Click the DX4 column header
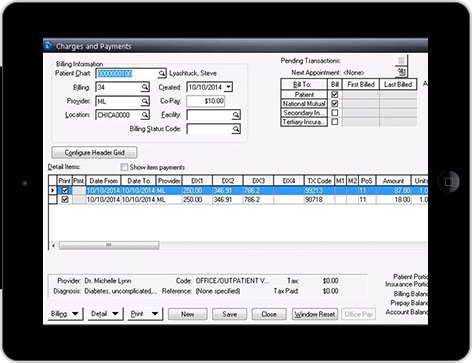472x363 pixels. [x=289, y=181]
